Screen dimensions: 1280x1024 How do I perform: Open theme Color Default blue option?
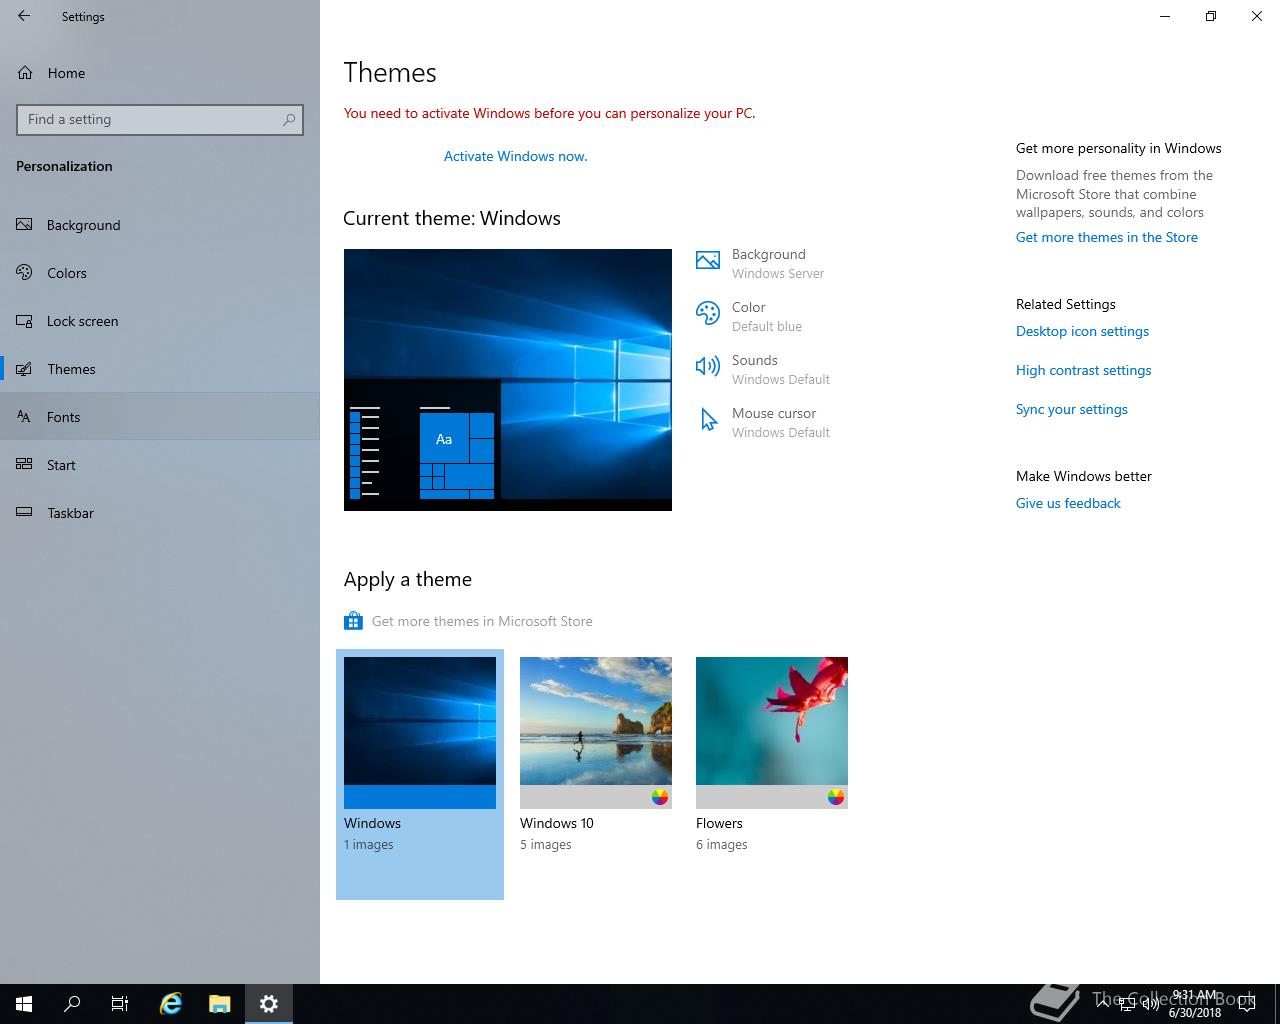[750, 316]
